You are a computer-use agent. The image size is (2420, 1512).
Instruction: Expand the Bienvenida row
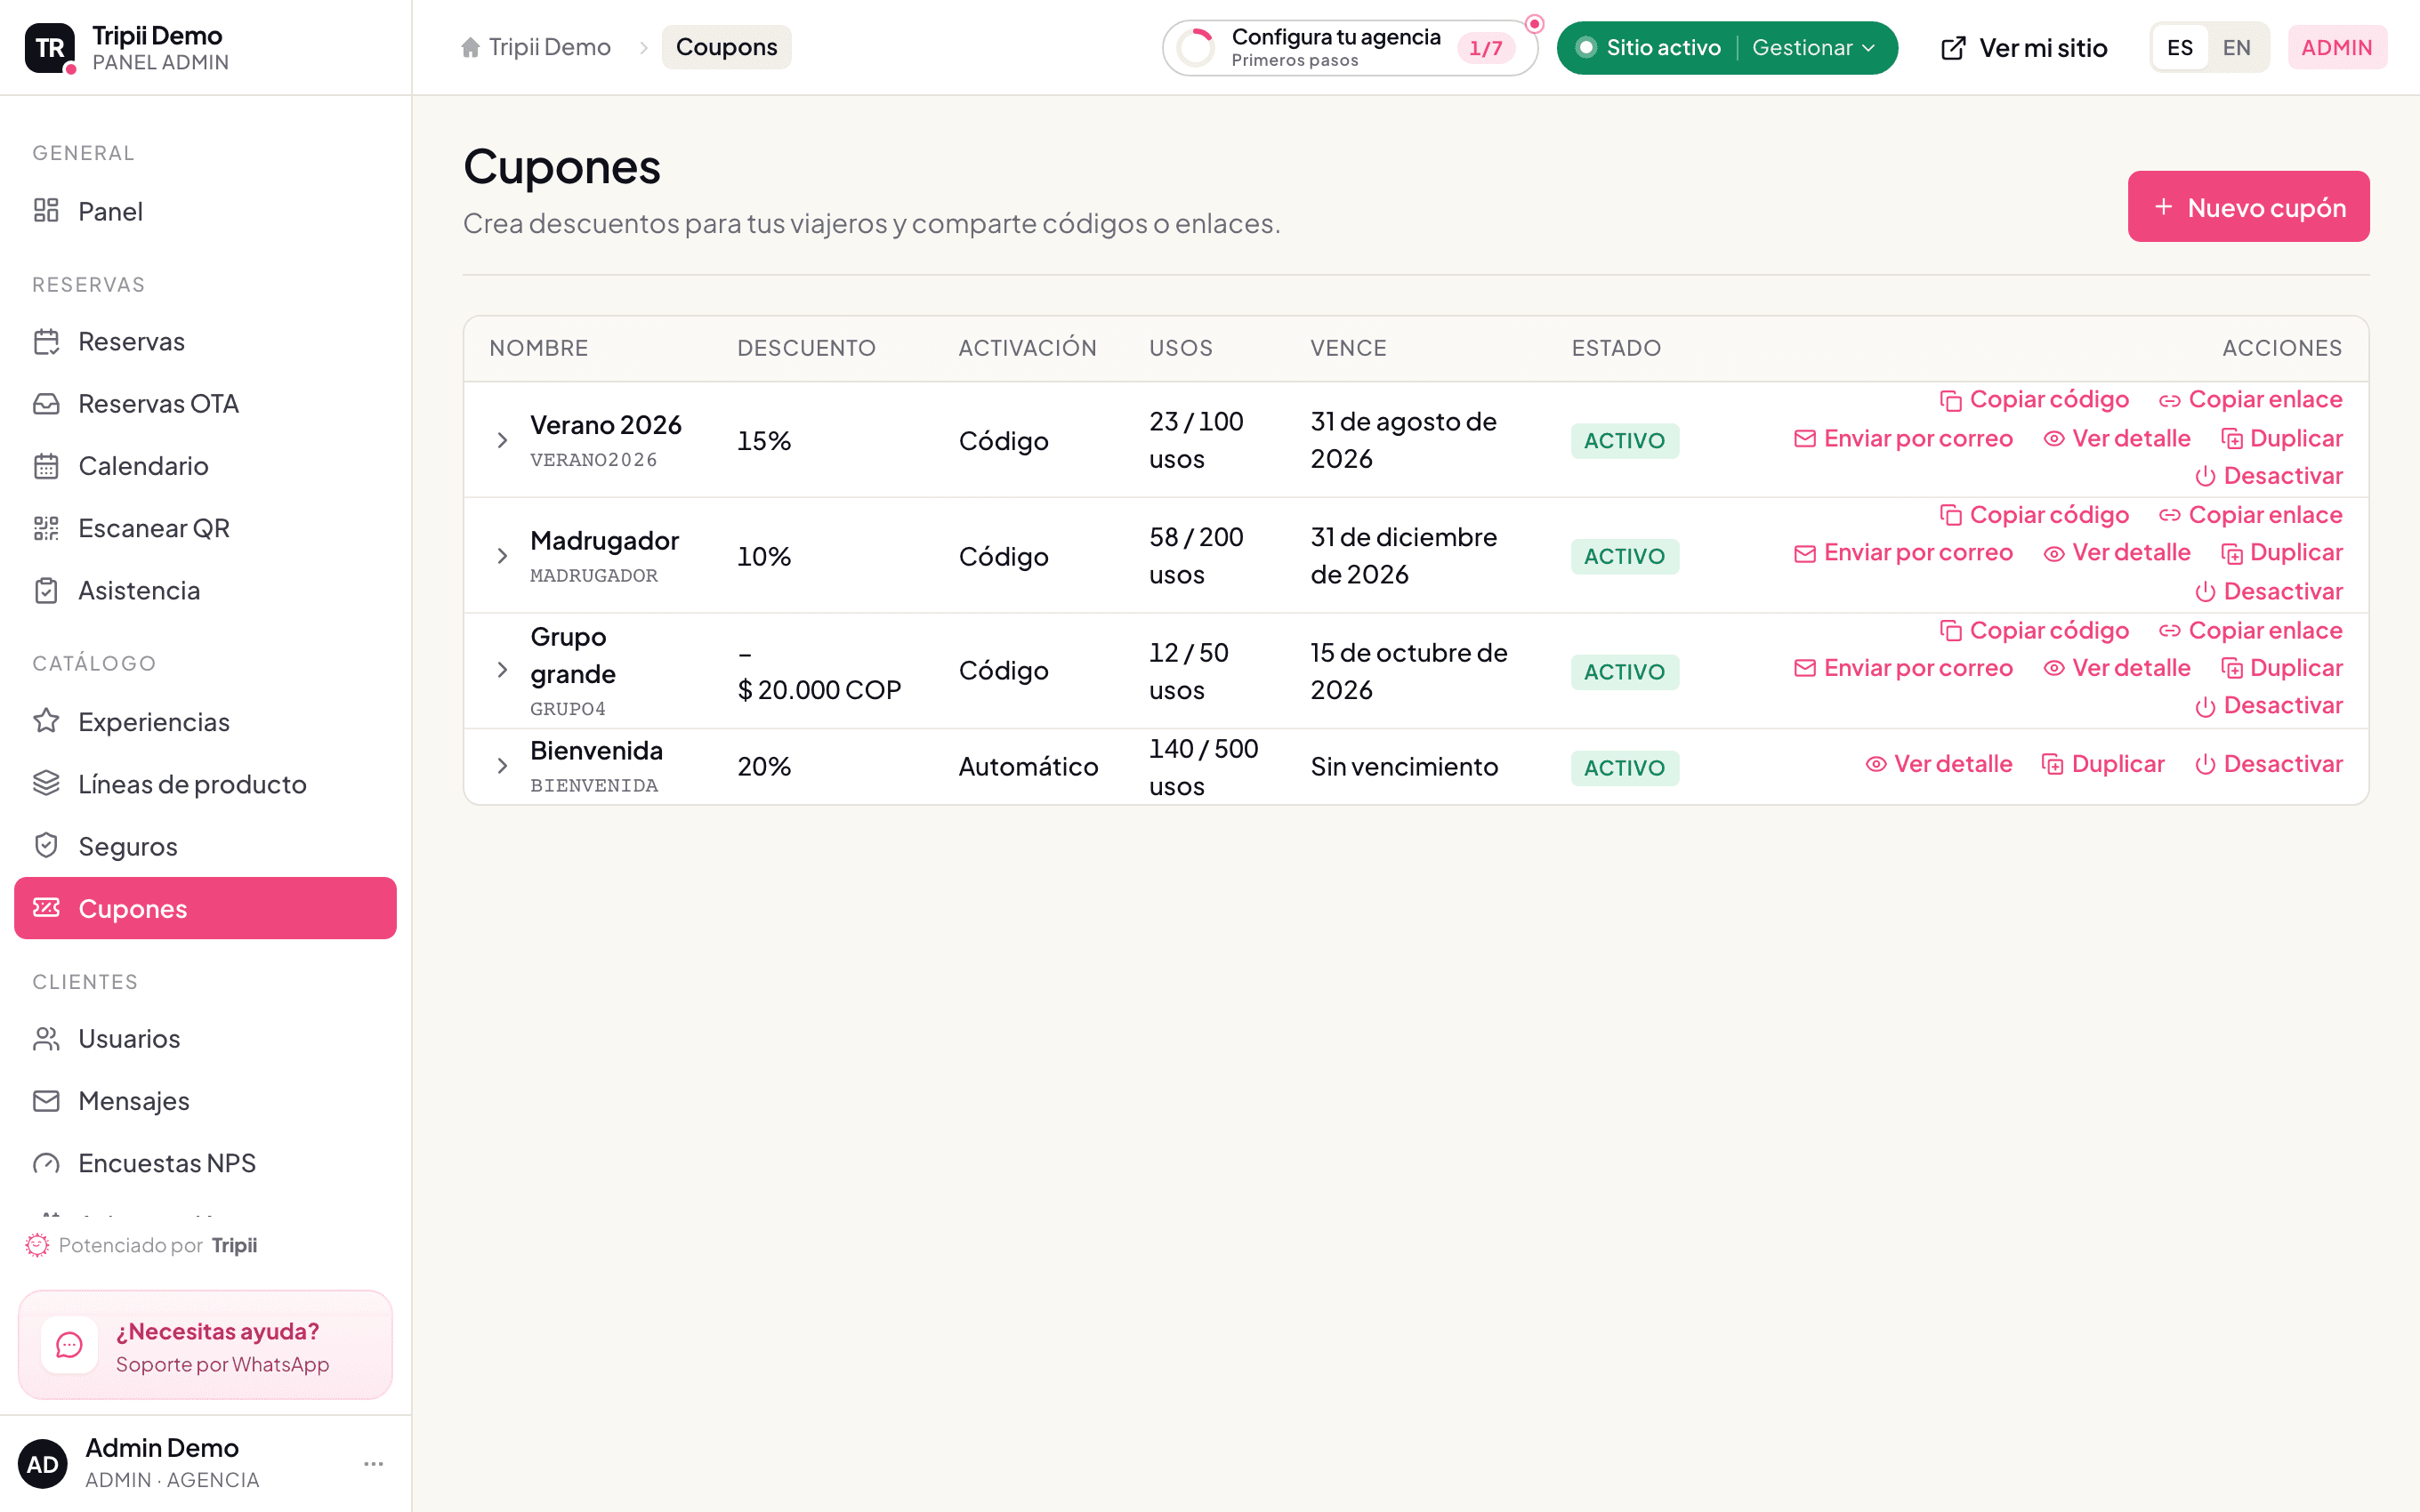coord(502,766)
